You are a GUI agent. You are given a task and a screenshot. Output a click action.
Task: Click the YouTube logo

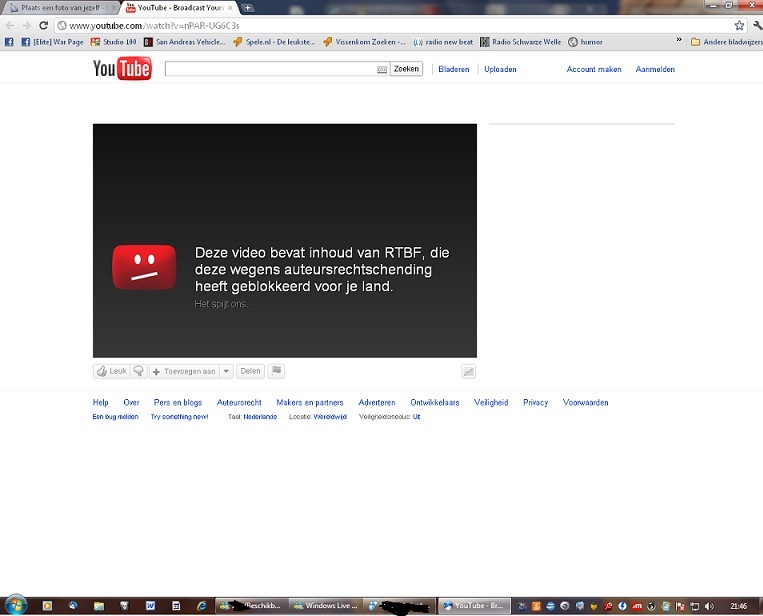[x=122, y=69]
